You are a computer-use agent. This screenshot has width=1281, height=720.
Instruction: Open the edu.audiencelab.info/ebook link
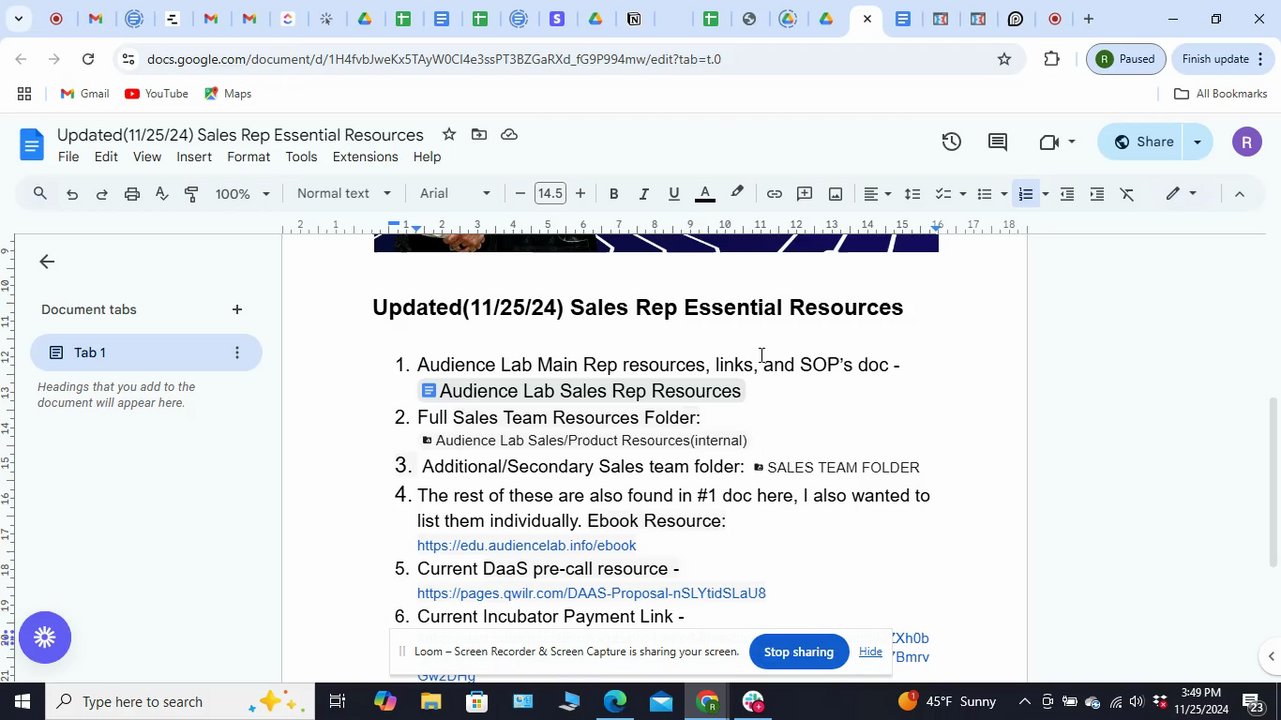point(526,546)
